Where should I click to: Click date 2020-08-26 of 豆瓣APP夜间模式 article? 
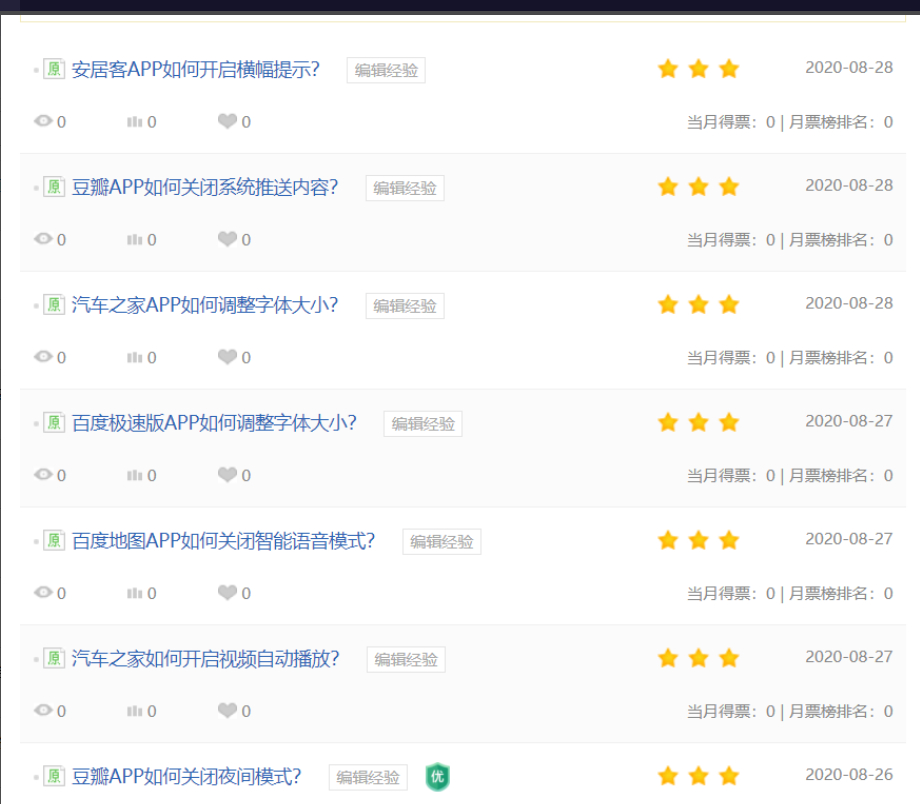pyautogui.click(x=849, y=775)
